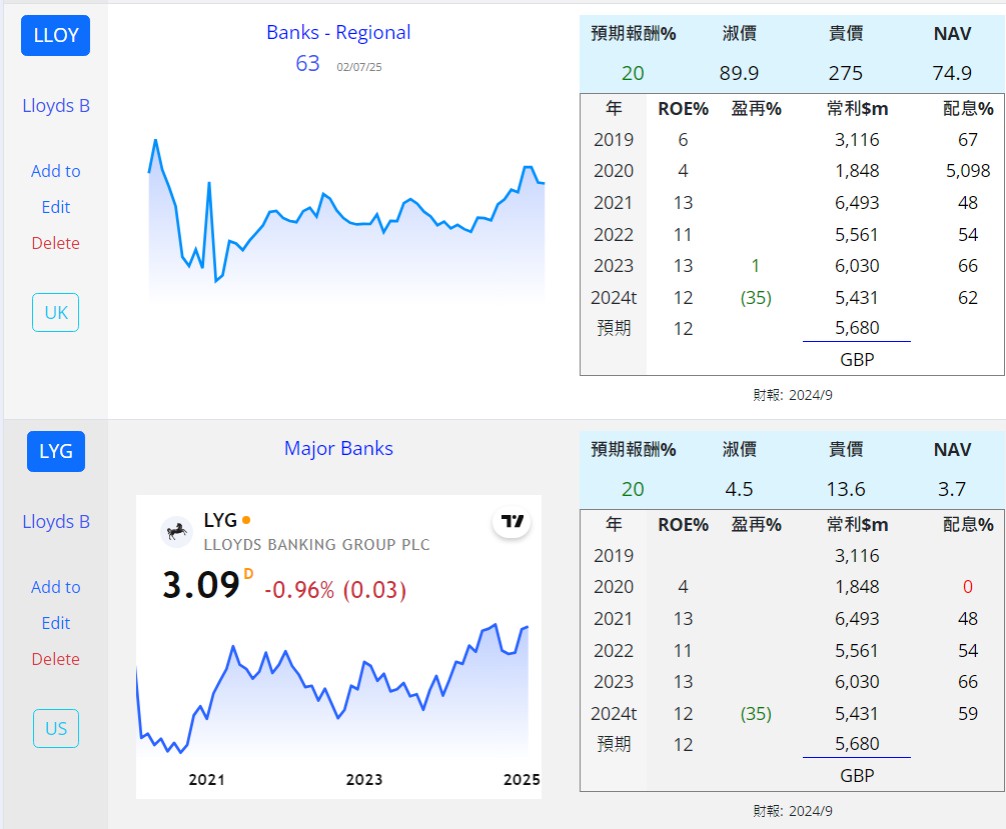Click Add to in the LYG card
Image resolution: width=1006 pixels, height=829 pixels.
(x=56, y=587)
